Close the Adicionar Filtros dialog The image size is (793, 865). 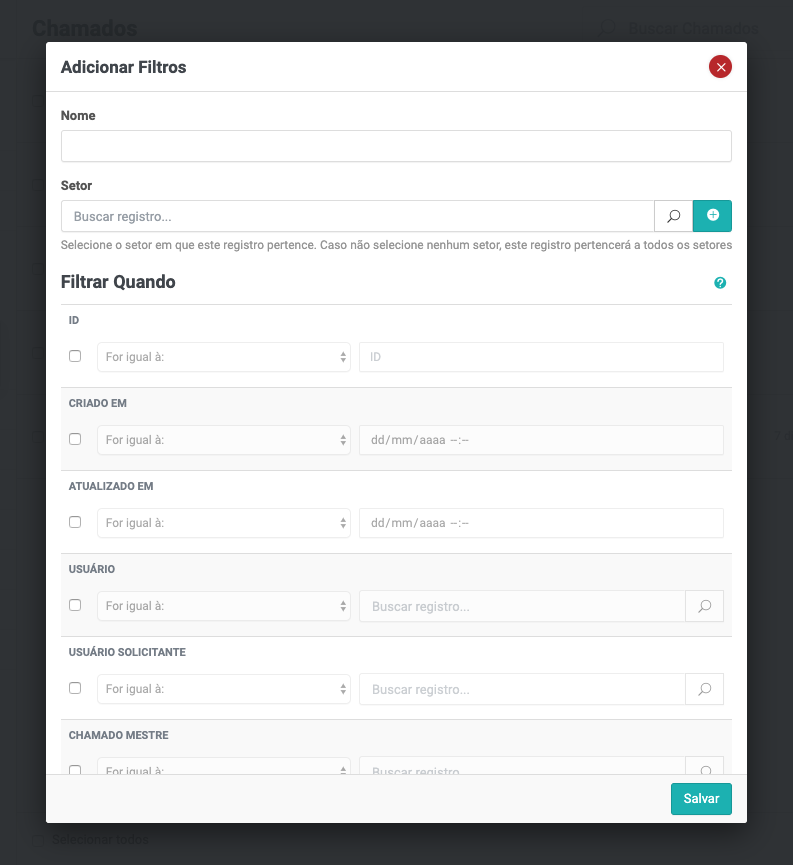pos(720,67)
